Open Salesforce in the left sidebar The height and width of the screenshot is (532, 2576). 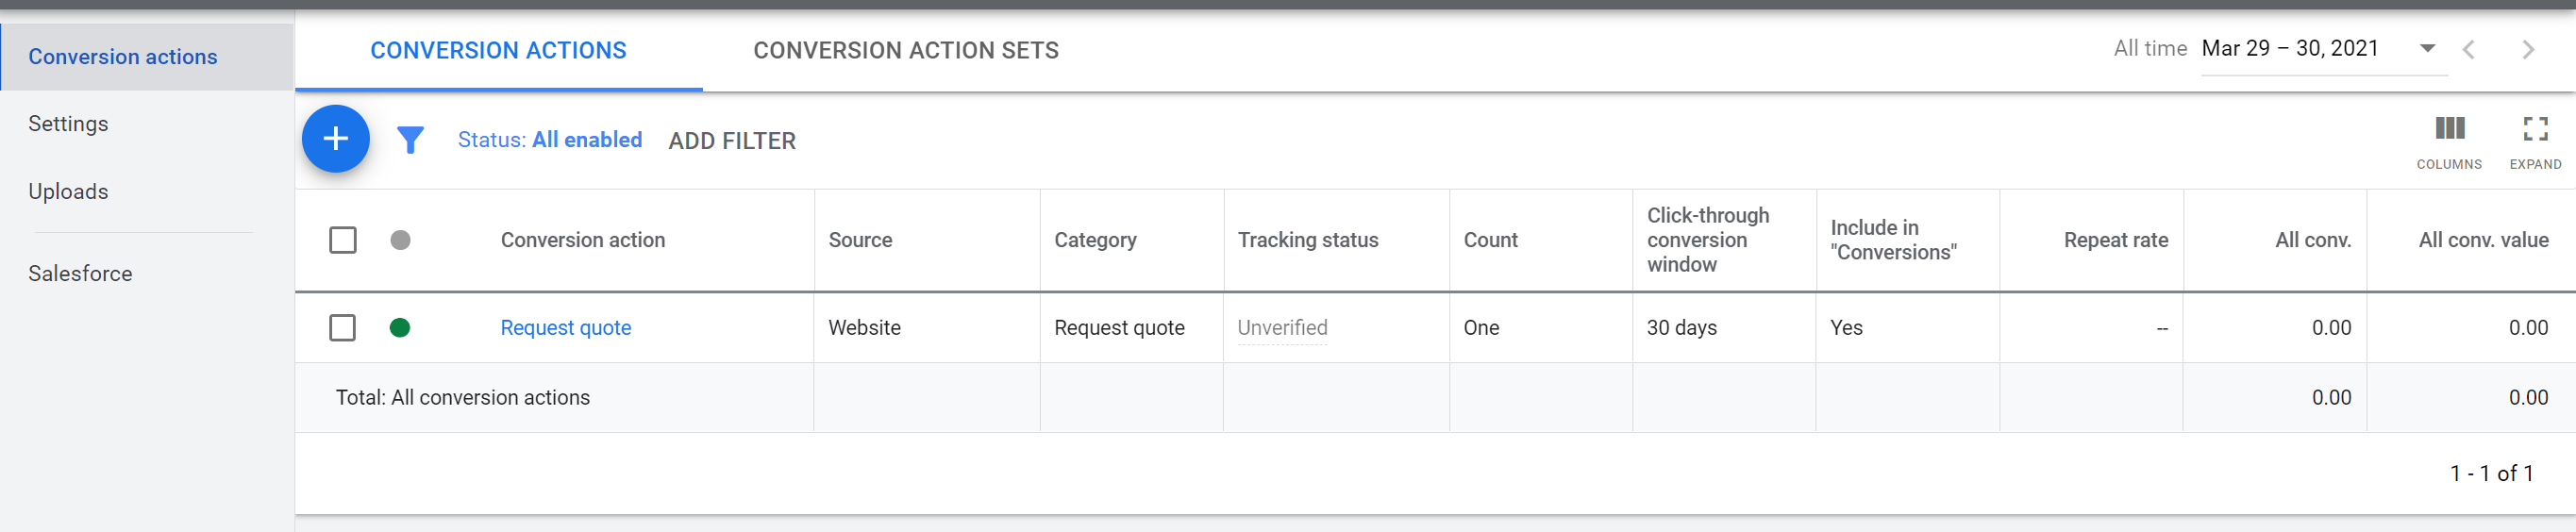[80, 274]
